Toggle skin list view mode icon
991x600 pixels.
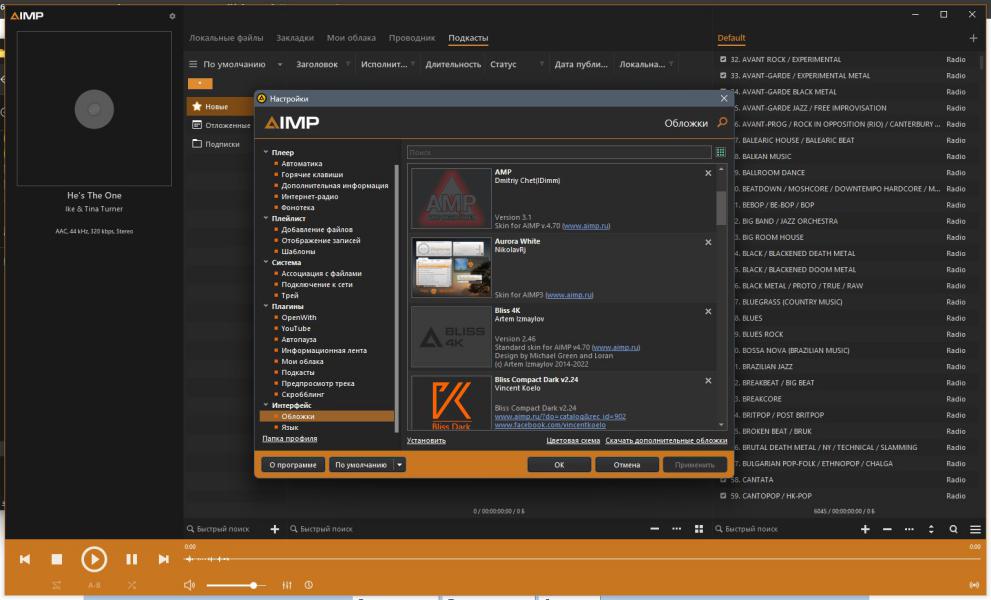pyautogui.click(x=720, y=152)
